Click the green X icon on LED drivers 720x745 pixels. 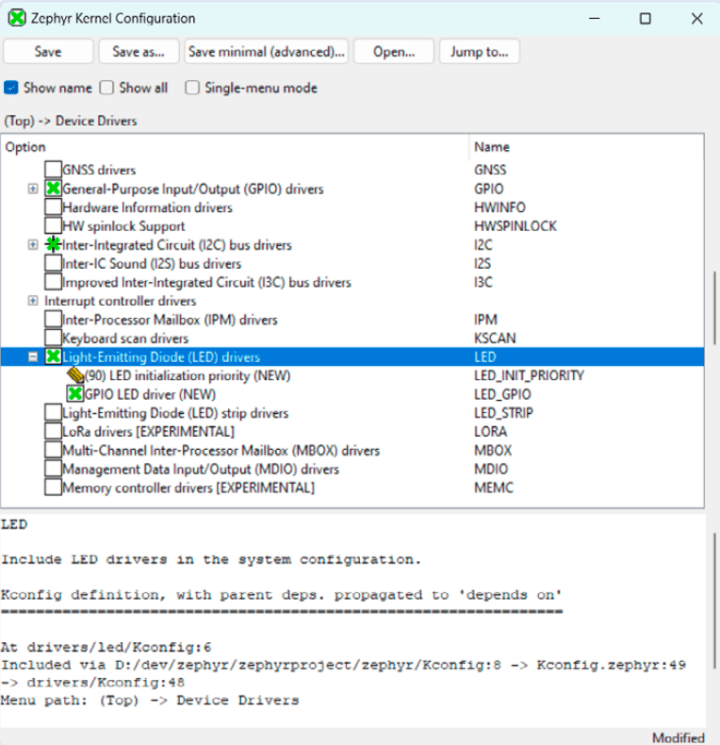[x=53, y=357]
